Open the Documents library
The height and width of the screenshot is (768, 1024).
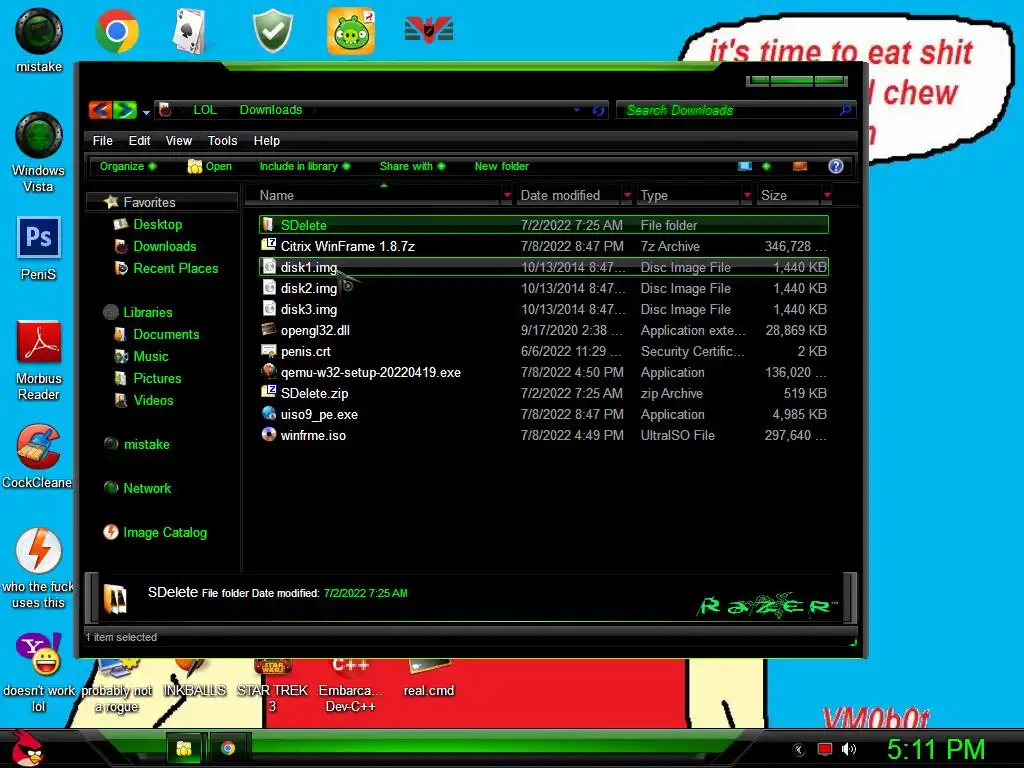(166, 334)
